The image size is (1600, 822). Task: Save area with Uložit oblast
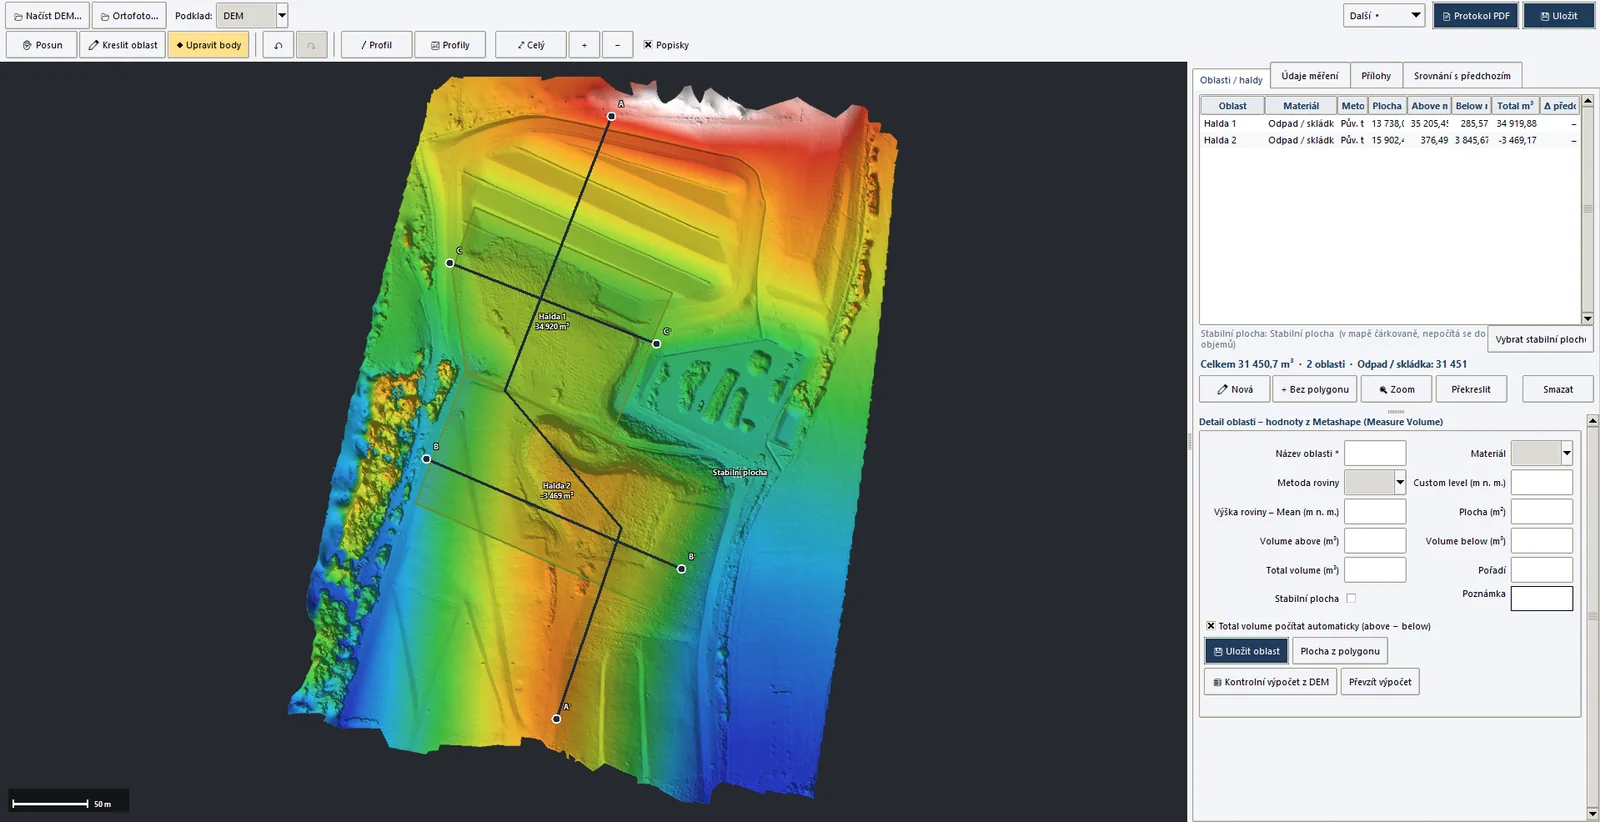[1246, 651]
